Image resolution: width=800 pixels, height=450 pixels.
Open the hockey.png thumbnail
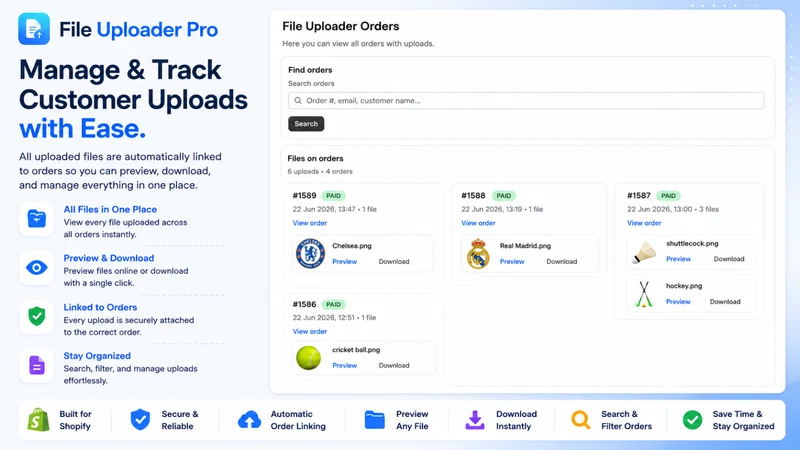644,294
